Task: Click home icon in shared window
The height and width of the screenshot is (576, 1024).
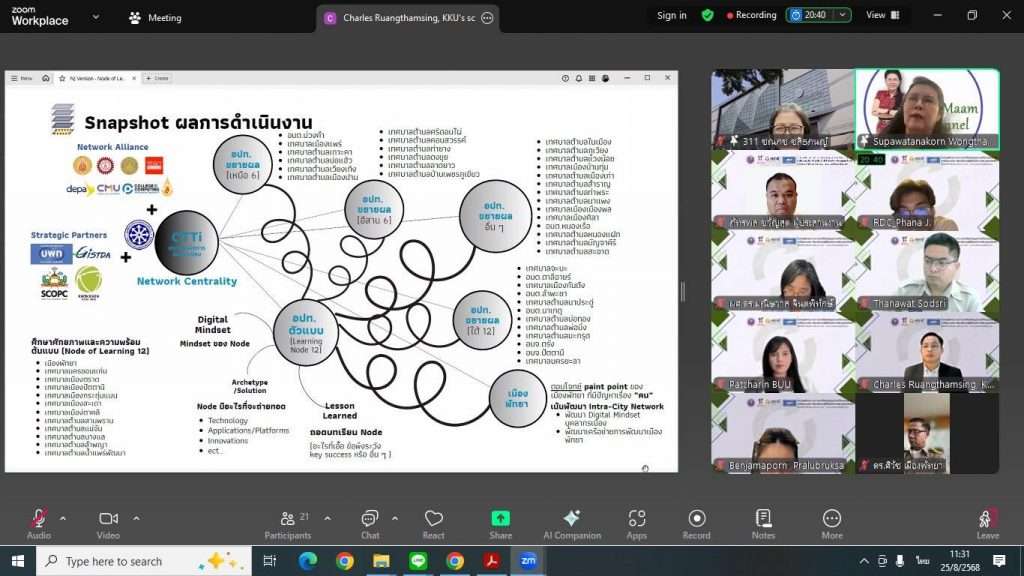Action: pos(46,78)
